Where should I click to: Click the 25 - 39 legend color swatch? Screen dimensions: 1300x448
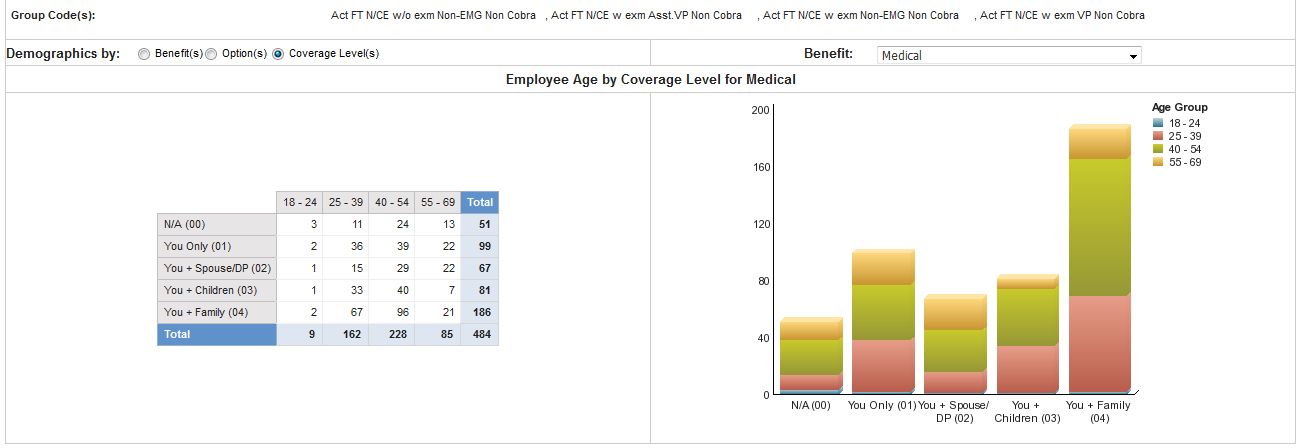pos(1158,136)
